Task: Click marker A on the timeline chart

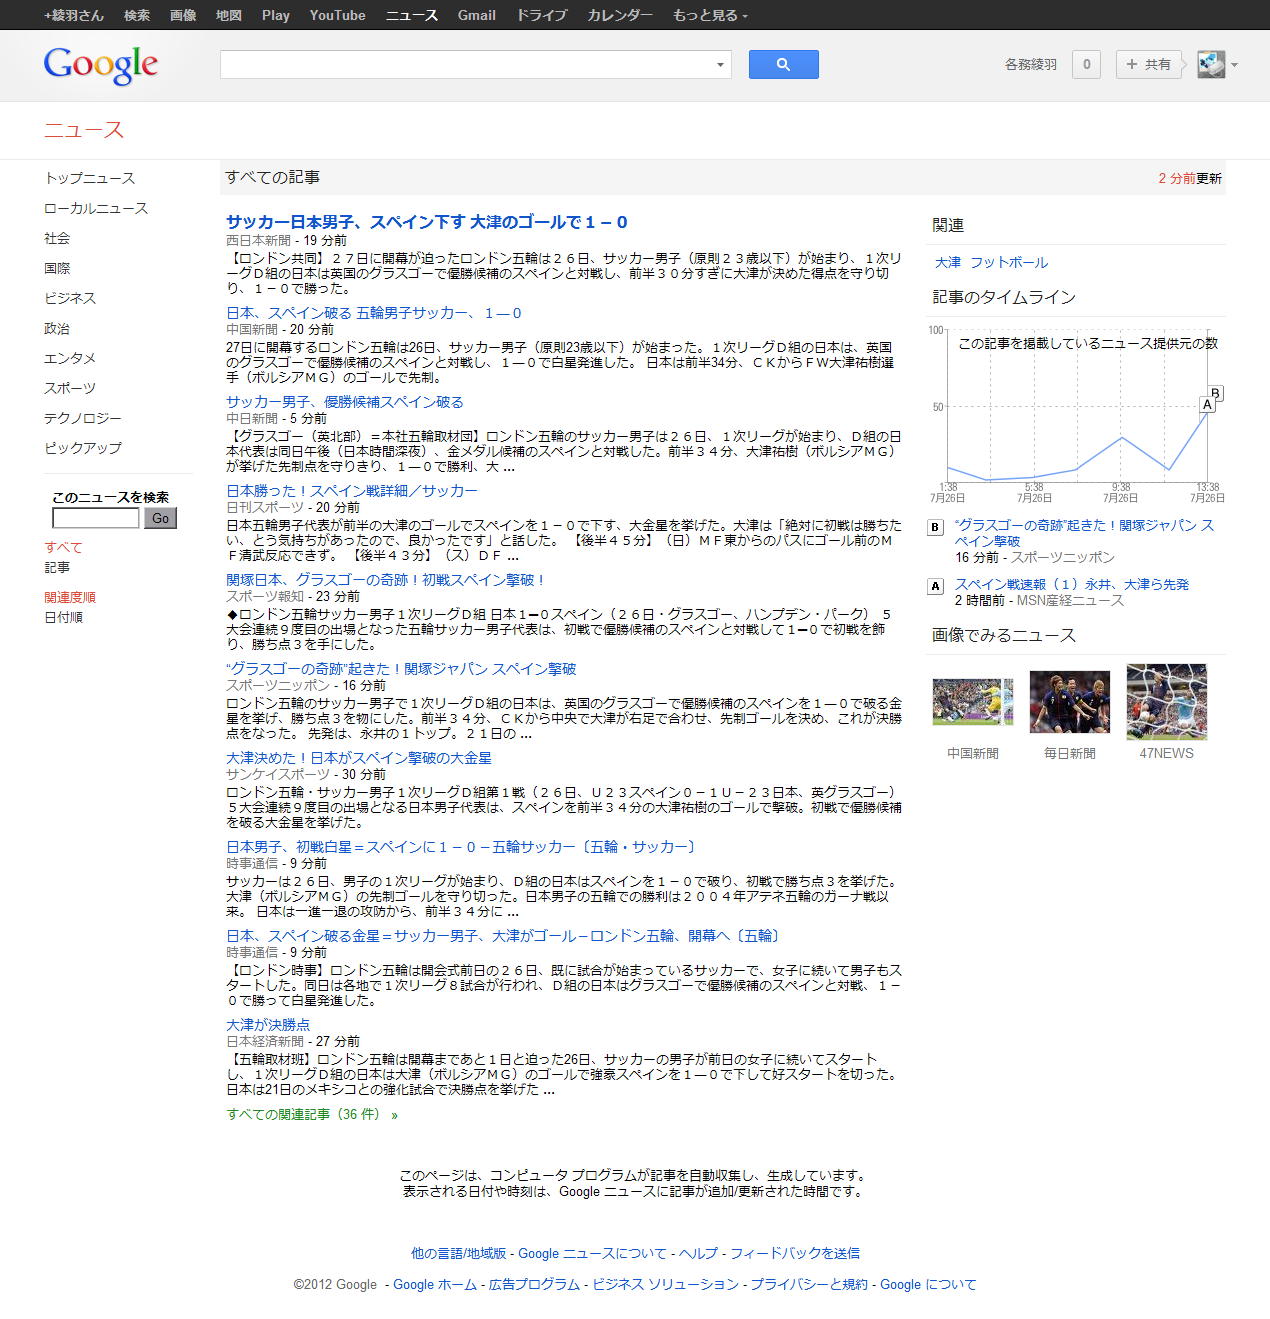Action: click(1207, 405)
